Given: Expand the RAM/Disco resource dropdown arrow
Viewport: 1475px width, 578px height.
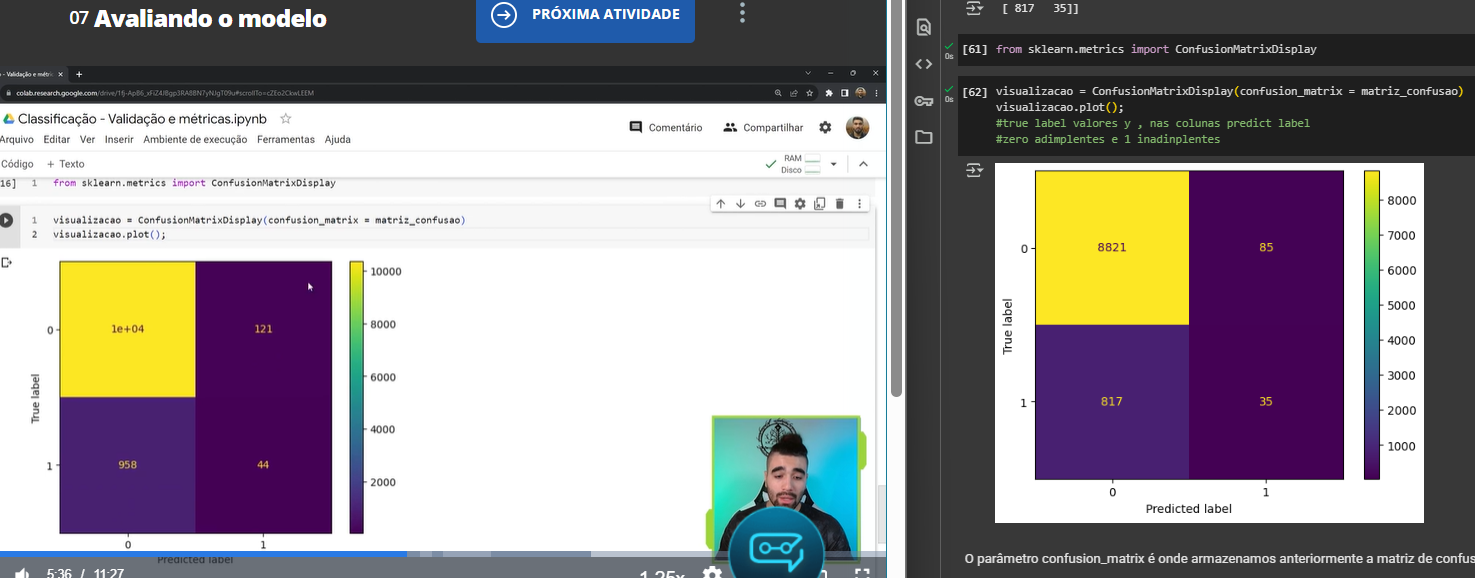Looking at the screenshot, I should coord(833,164).
